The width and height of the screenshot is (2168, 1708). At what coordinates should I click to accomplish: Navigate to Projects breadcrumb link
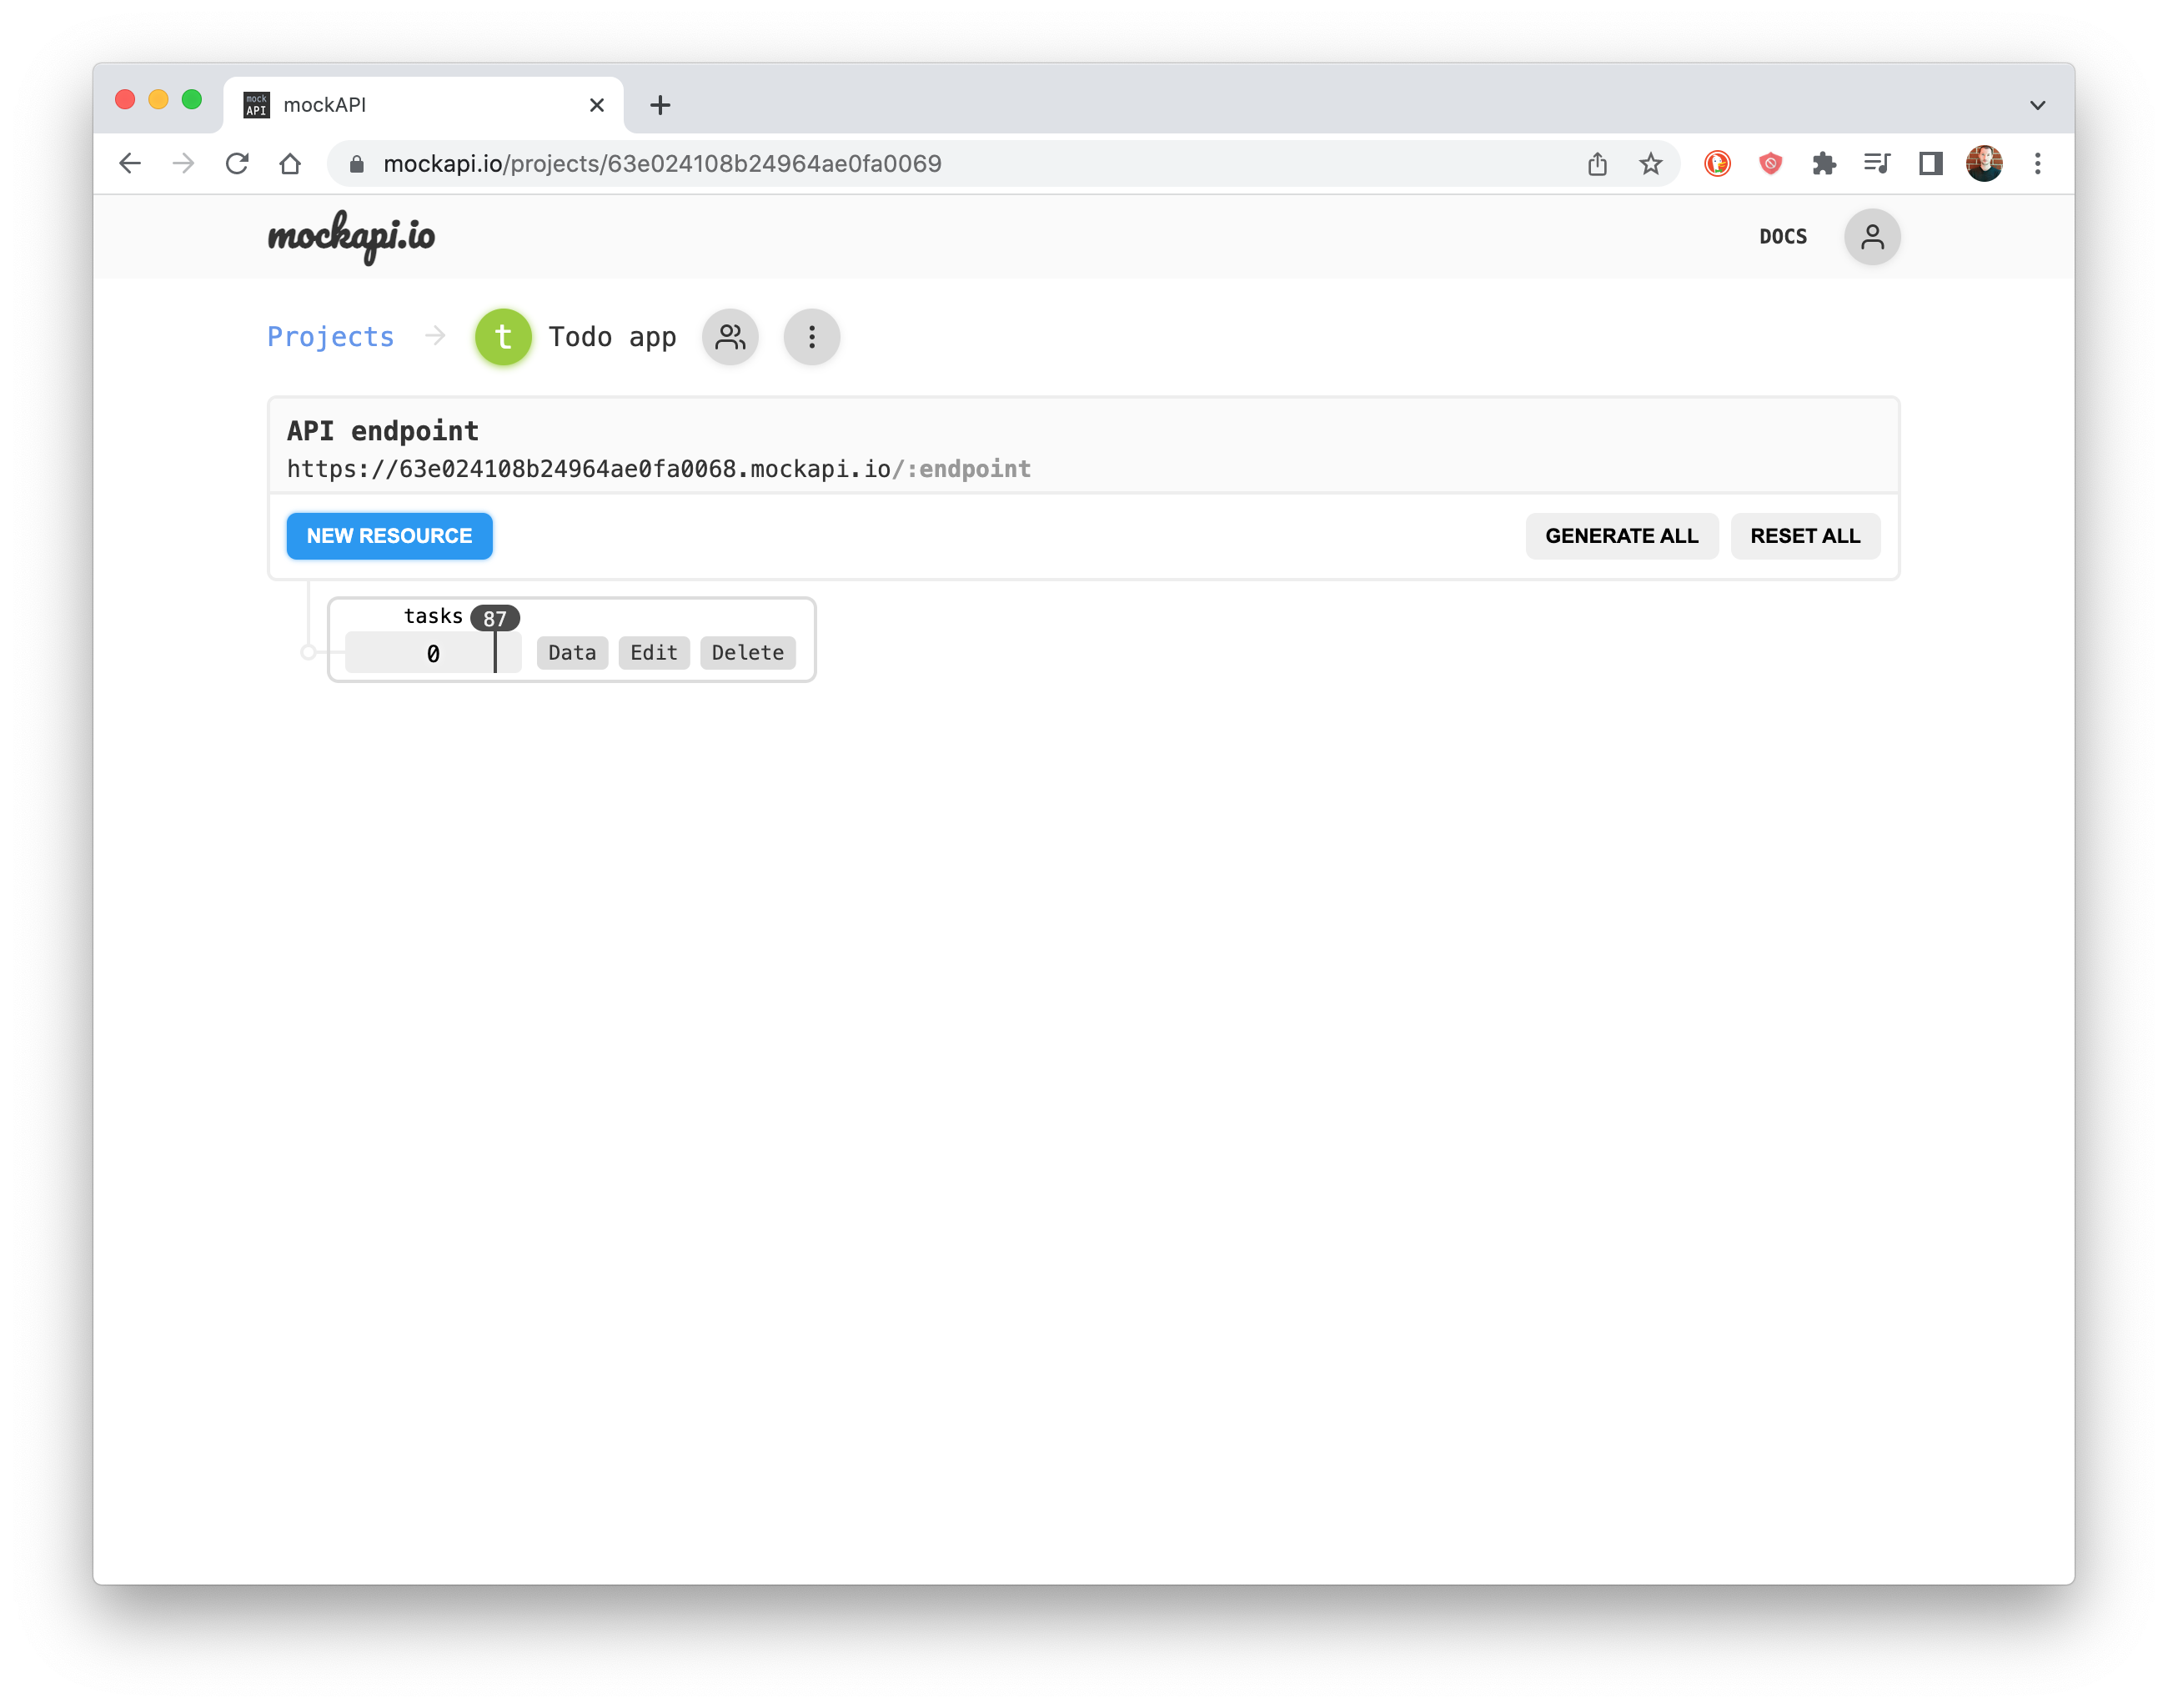click(329, 336)
